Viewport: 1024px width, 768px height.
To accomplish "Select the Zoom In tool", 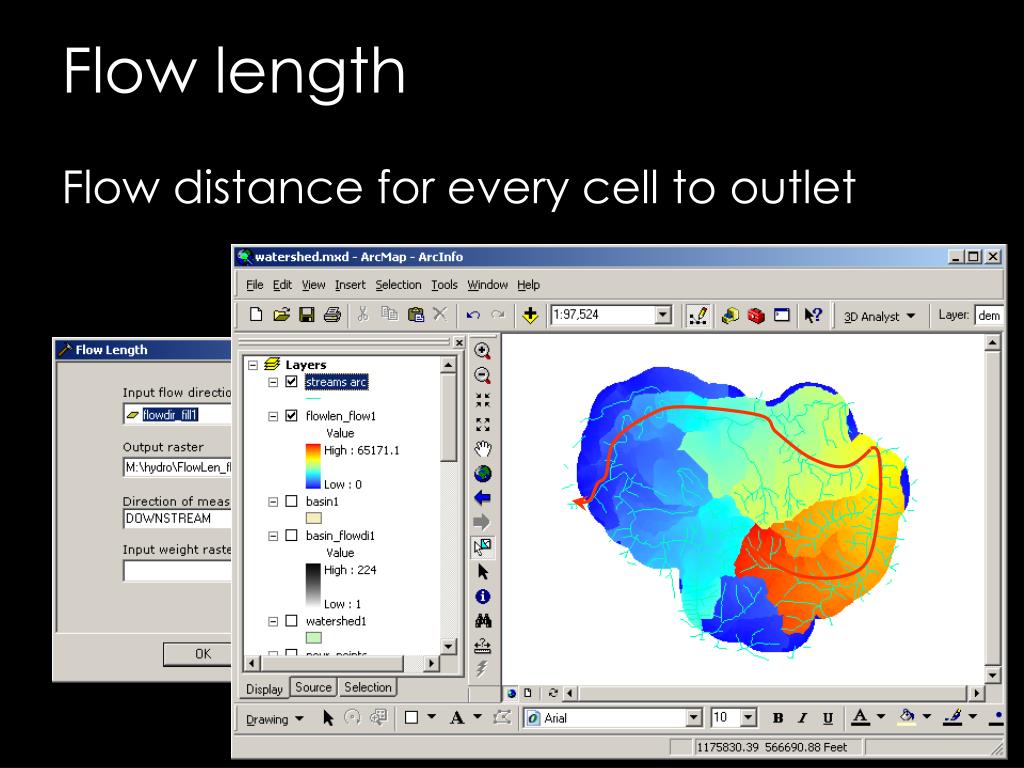I will tap(483, 351).
